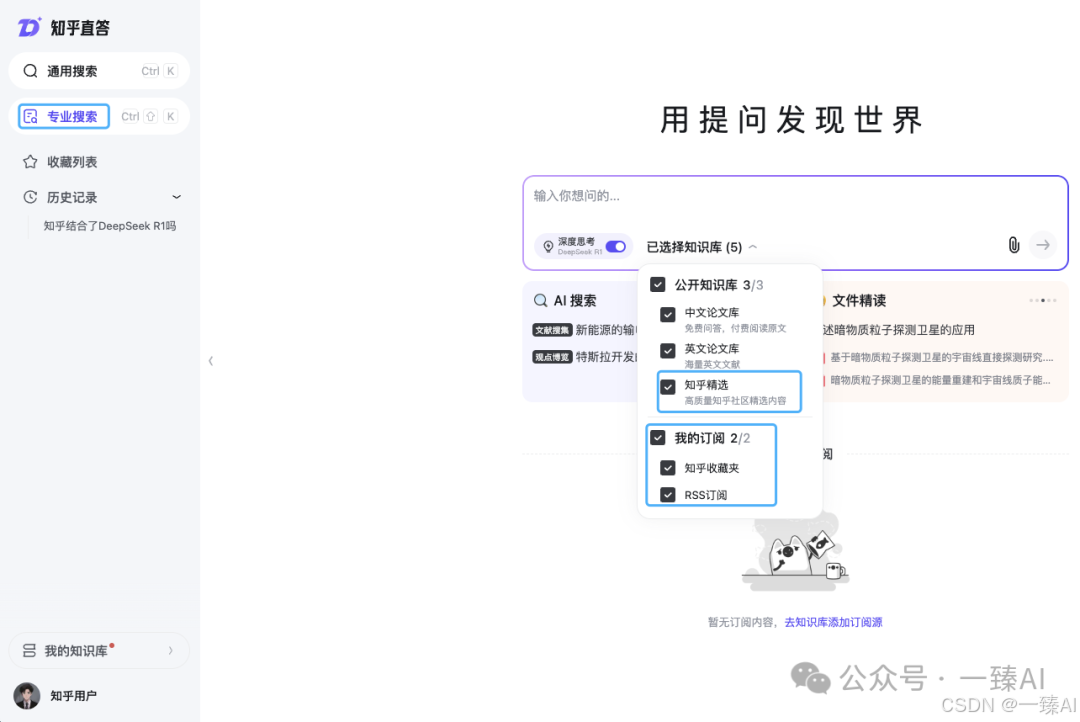Open the 历史记录 menu item

pyautogui.click(x=72, y=197)
